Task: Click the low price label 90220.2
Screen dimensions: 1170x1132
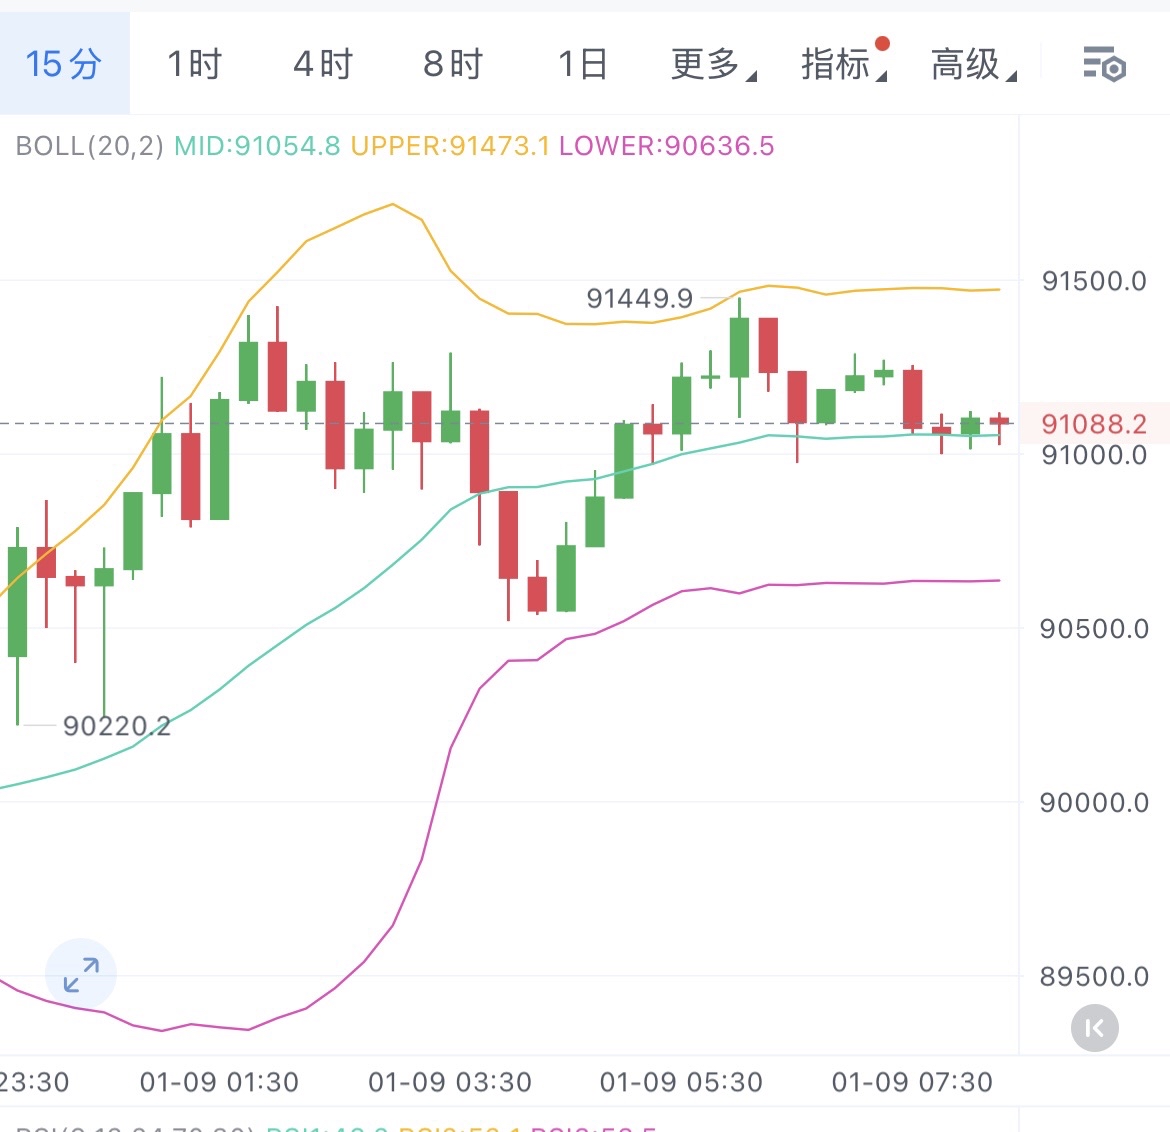Action: click(x=118, y=726)
